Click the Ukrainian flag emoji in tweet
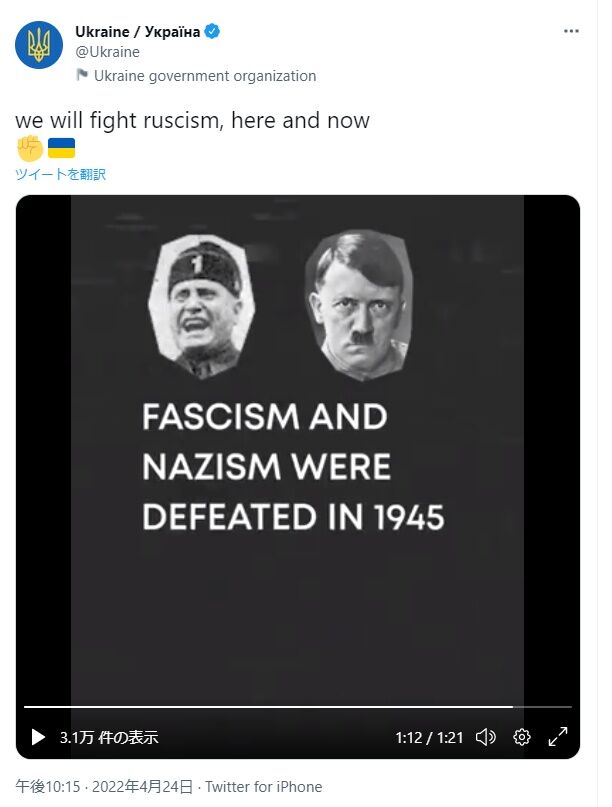This screenshot has height=807, width=612. point(61,148)
